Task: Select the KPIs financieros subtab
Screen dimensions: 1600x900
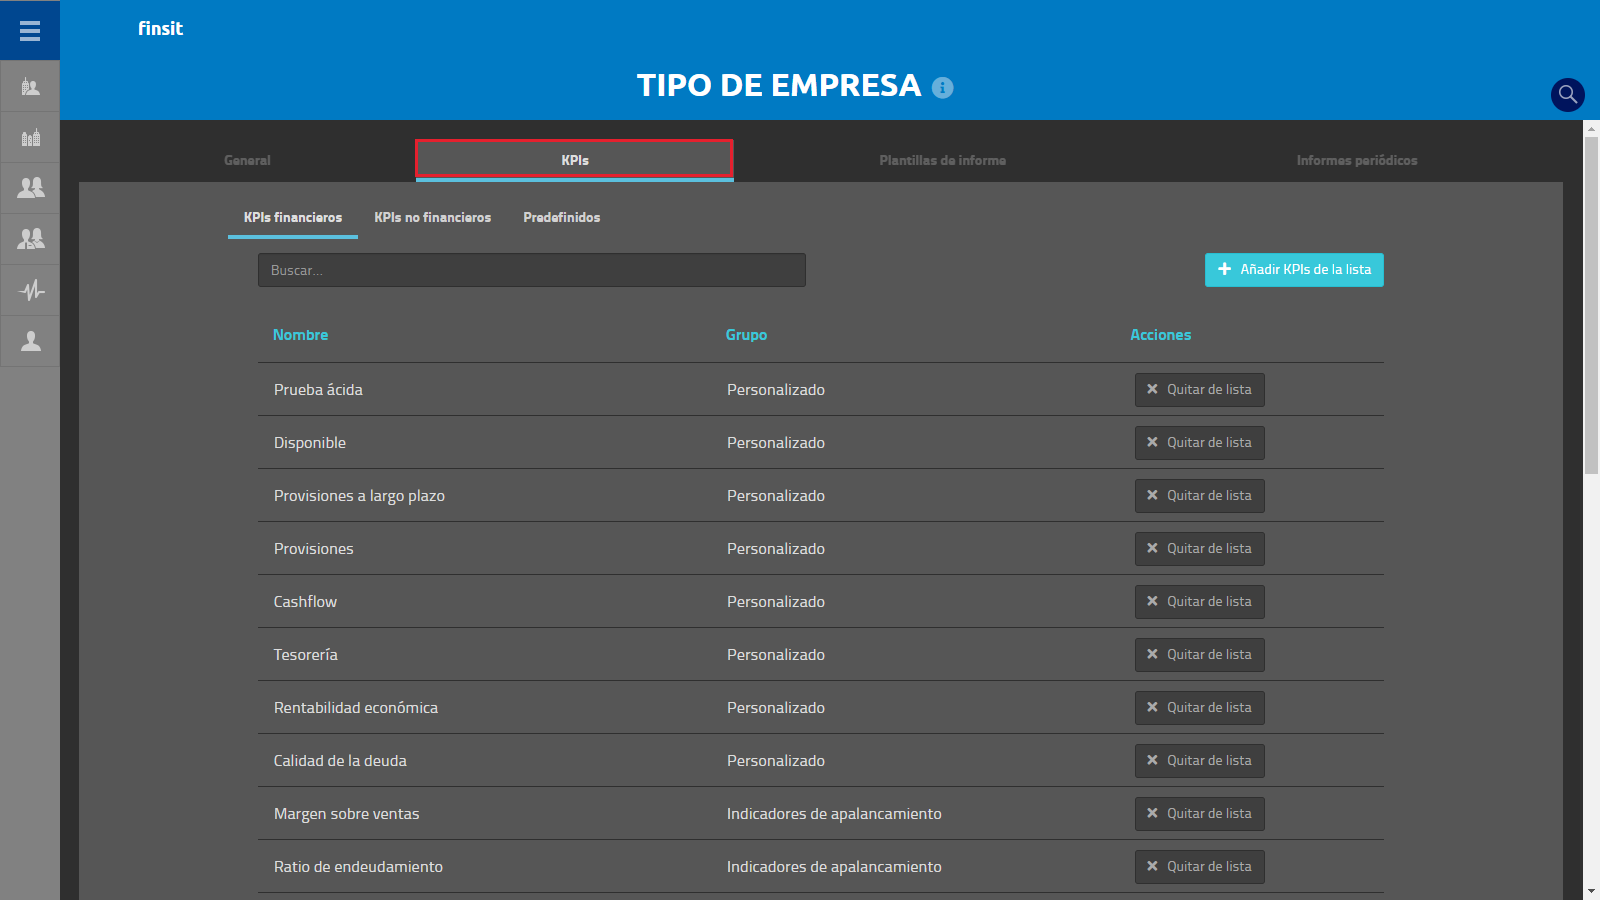Action: pos(293,218)
